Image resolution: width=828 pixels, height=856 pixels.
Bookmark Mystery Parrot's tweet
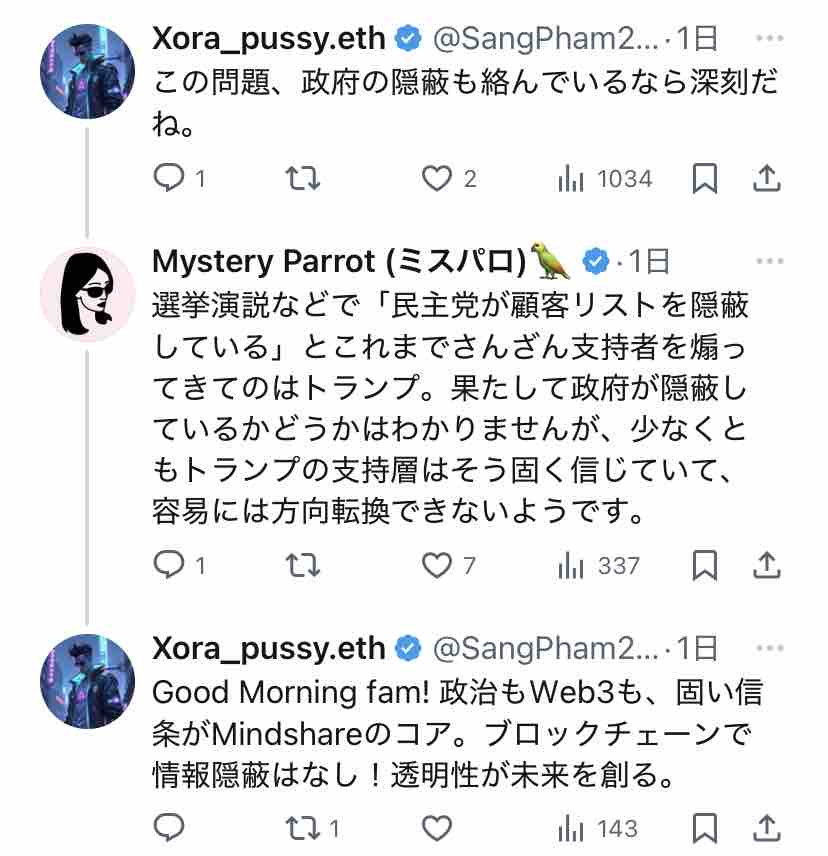[705, 566]
